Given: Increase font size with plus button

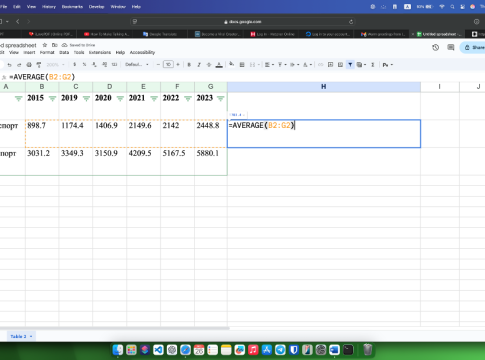Looking at the screenshot, I should (x=178, y=65).
